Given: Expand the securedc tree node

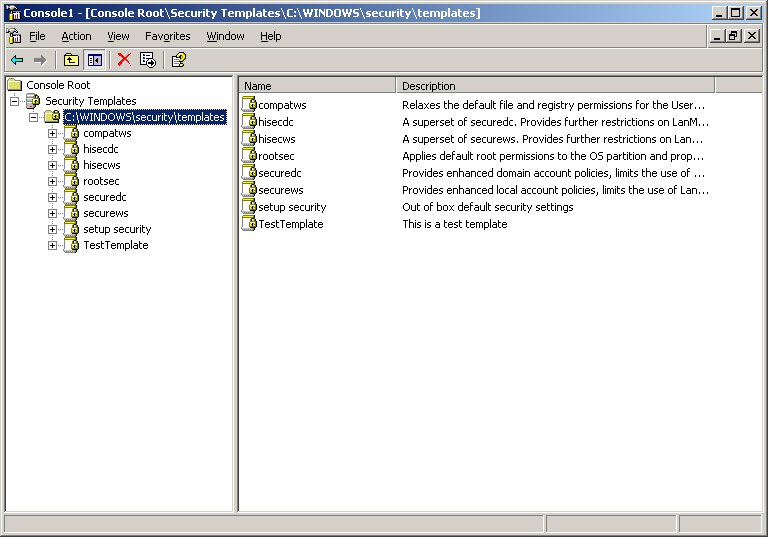Looking at the screenshot, I should (x=53, y=197).
